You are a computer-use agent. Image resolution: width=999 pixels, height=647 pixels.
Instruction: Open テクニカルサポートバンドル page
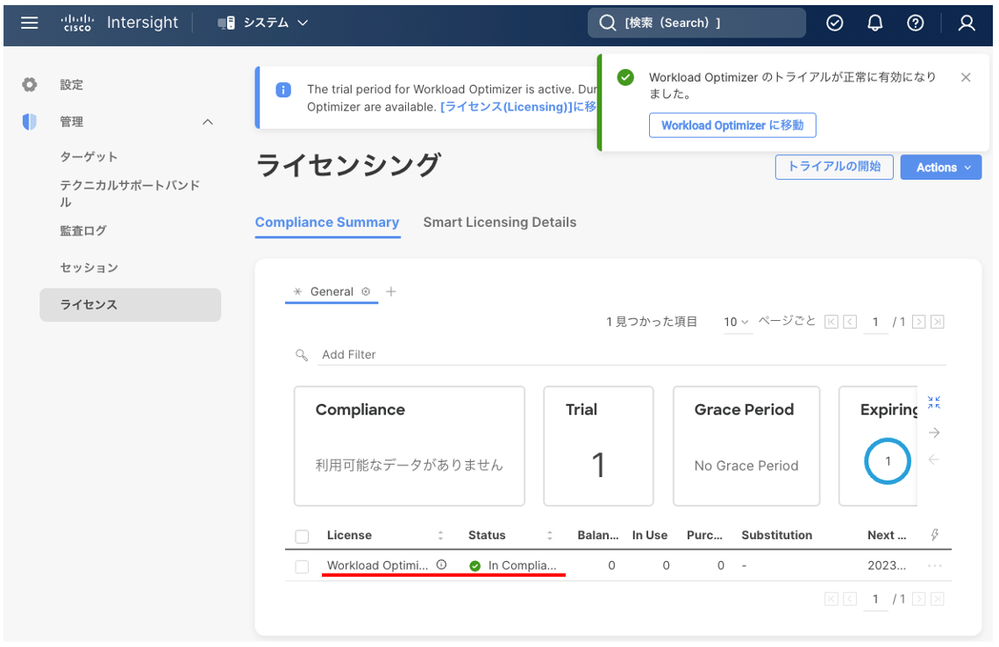pyautogui.click(x=130, y=193)
